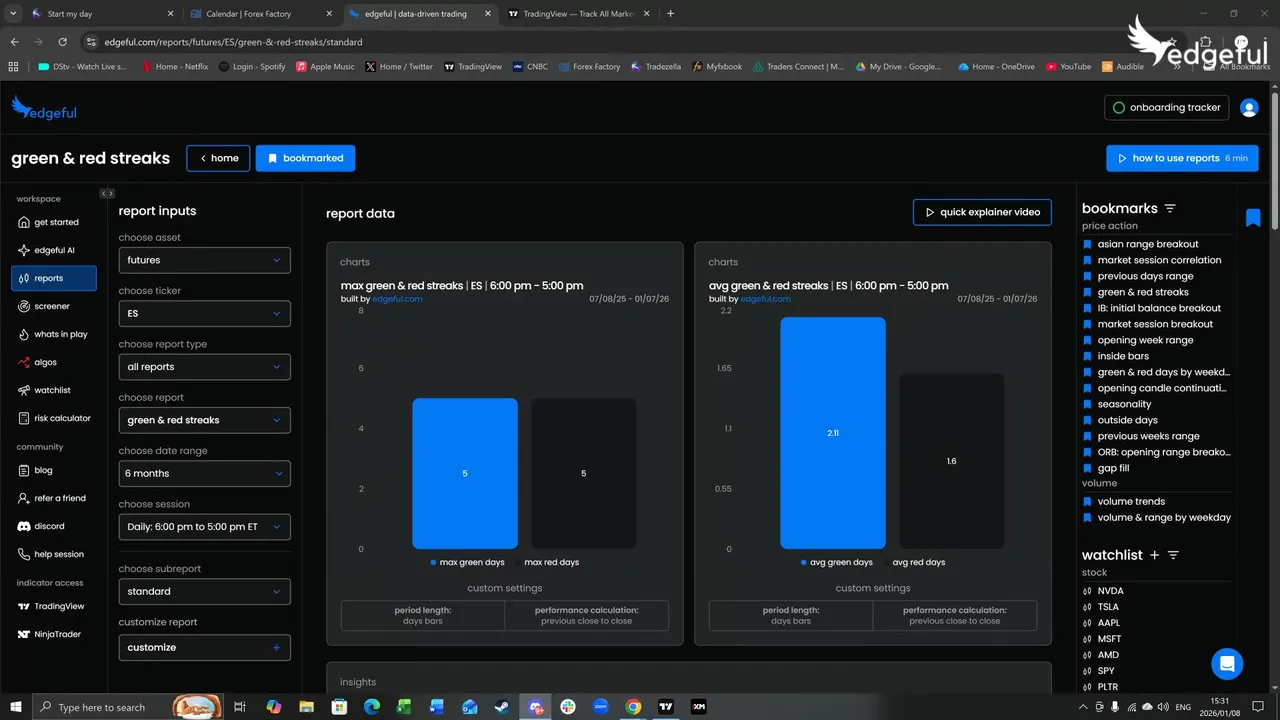This screenshot has width=1280, height=720.
Task: Open whats in play page
Action: 54,334
